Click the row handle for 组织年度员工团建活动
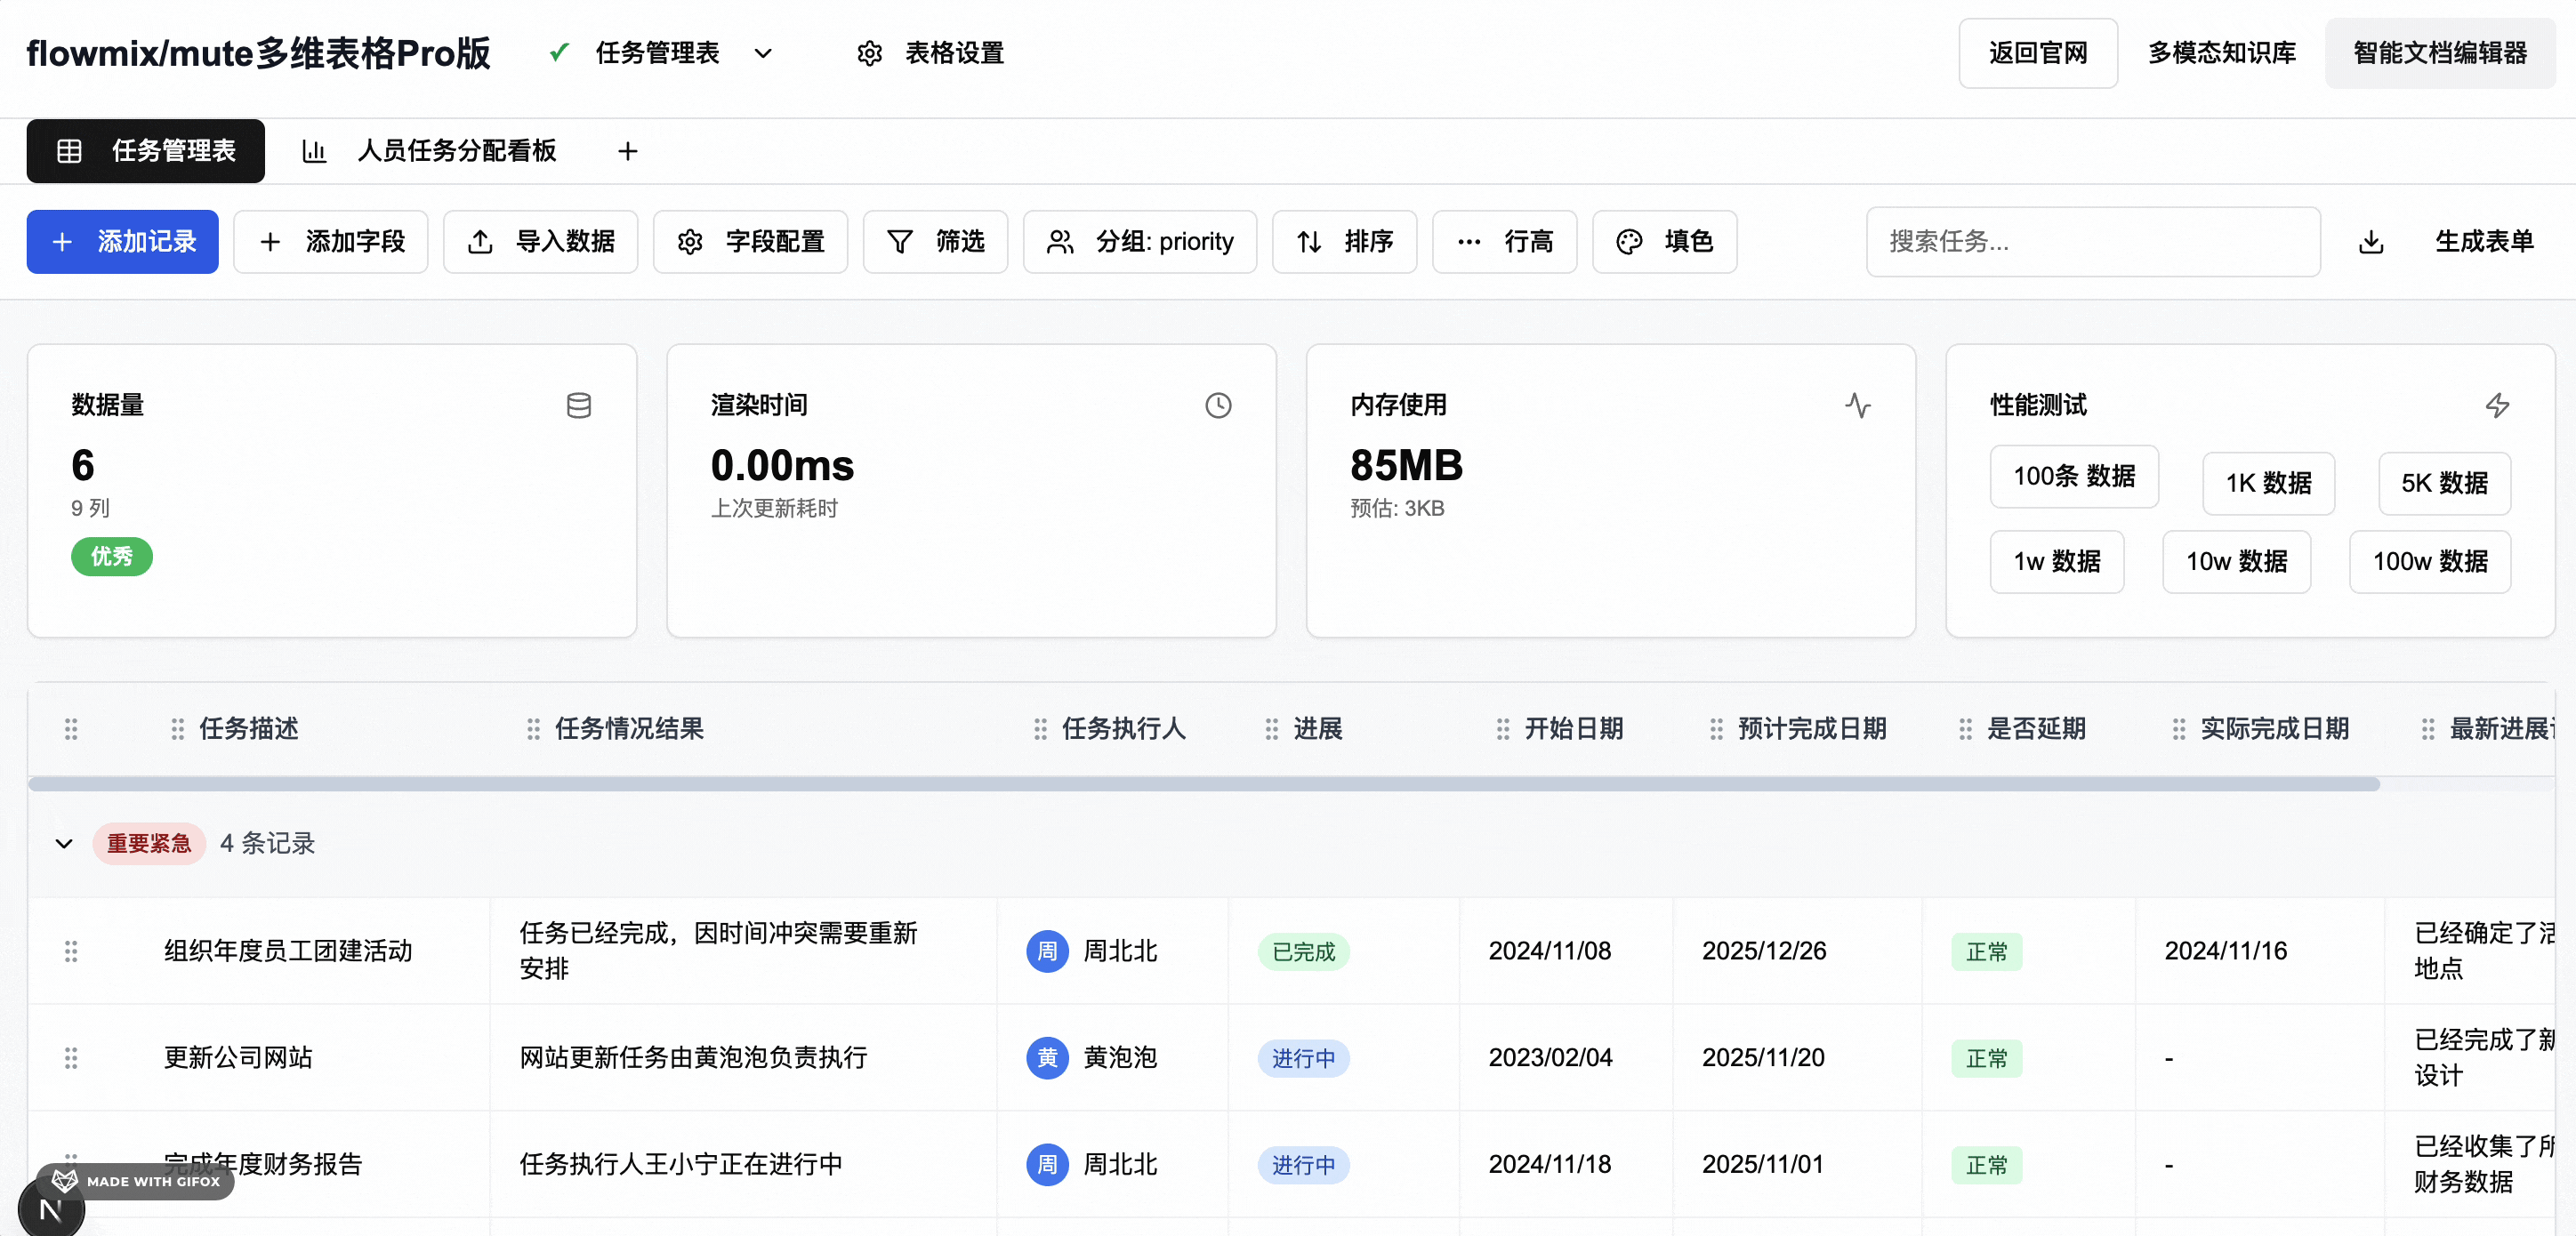2576x1236 pixels. (x=71, y=951)
